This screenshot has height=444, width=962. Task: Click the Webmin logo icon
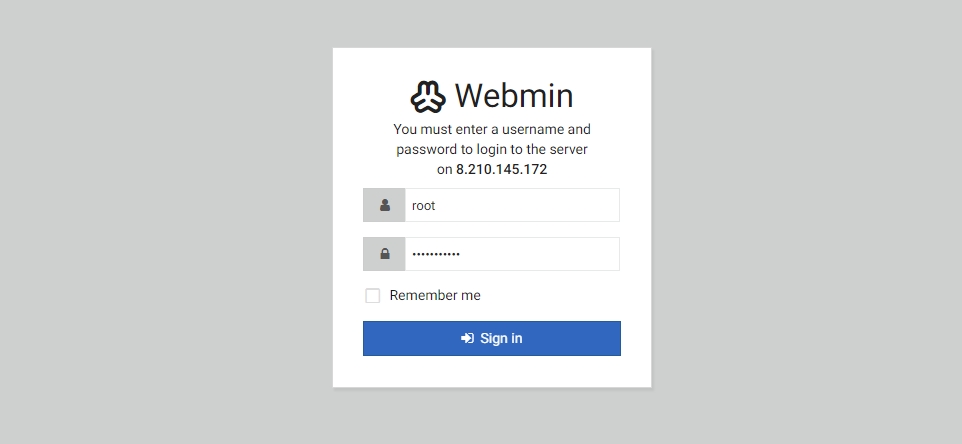[427, 96]
